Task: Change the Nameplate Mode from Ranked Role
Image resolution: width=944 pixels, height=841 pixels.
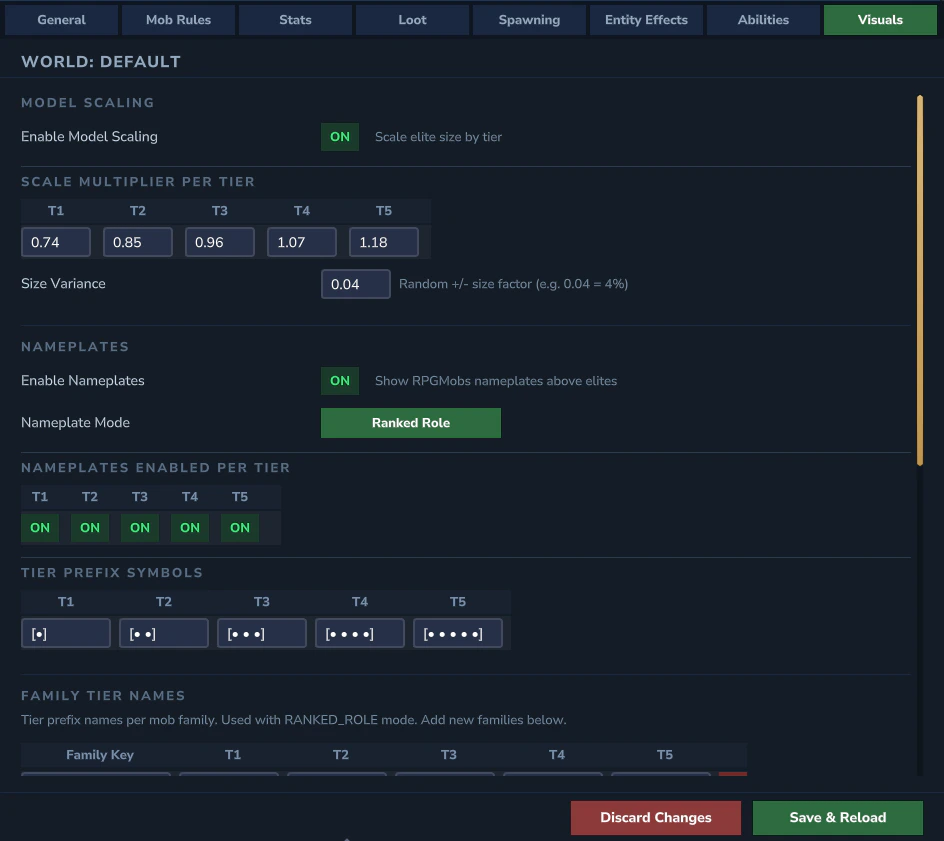Action: pos(410,422)
